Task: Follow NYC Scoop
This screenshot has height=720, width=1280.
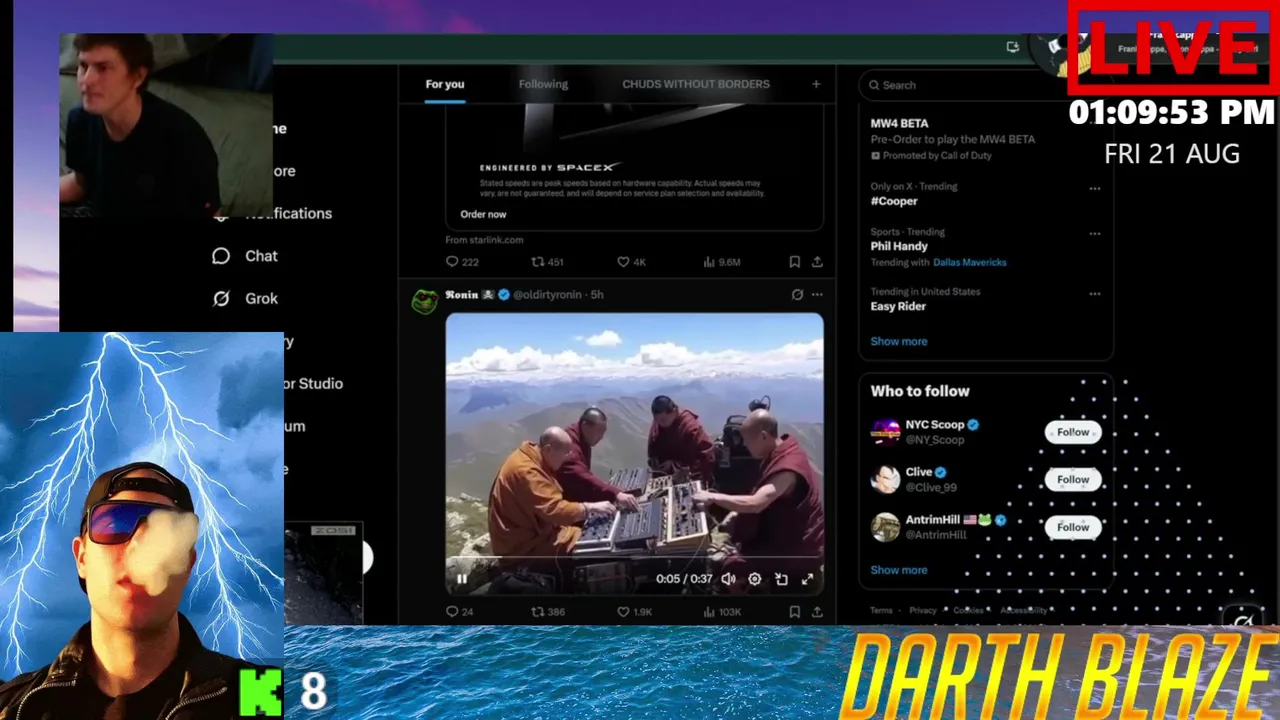Action: click(1073, 432)
